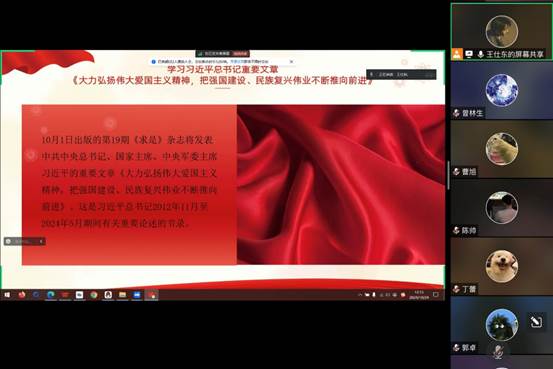Click the taskbar clock and date

[x=419, y=295]
